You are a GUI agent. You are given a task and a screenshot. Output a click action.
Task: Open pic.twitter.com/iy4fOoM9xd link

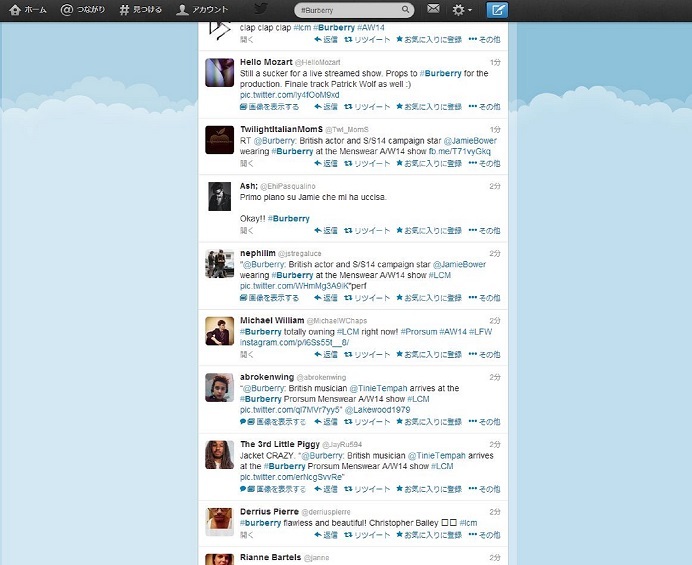tap(290, 95)
